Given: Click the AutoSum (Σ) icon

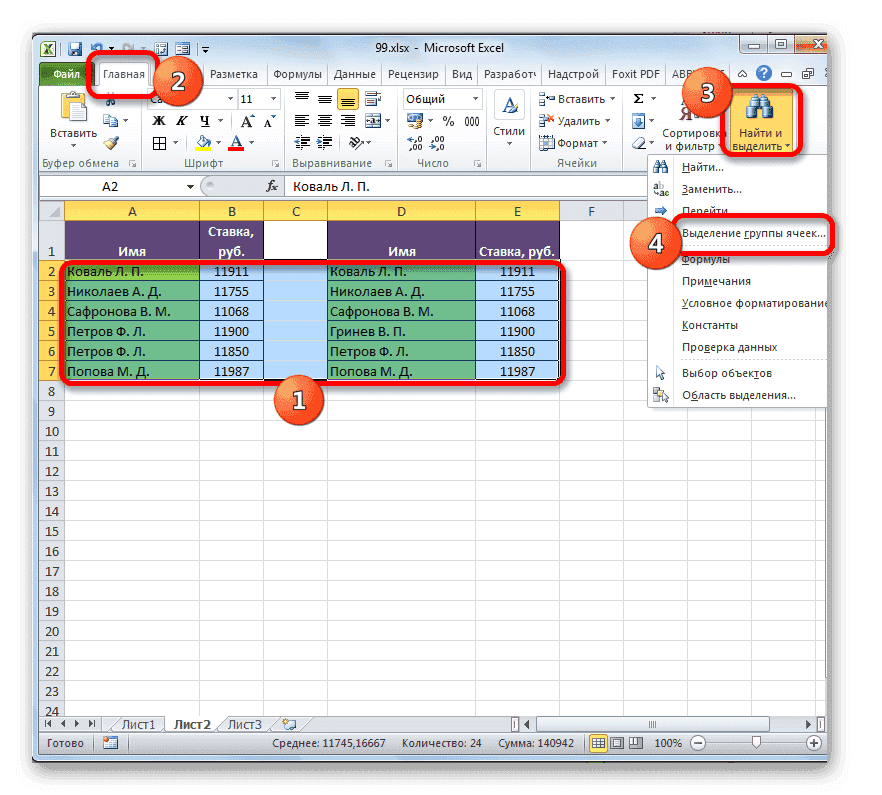Looking at the screenshot, I should click(x=638, y=99).
